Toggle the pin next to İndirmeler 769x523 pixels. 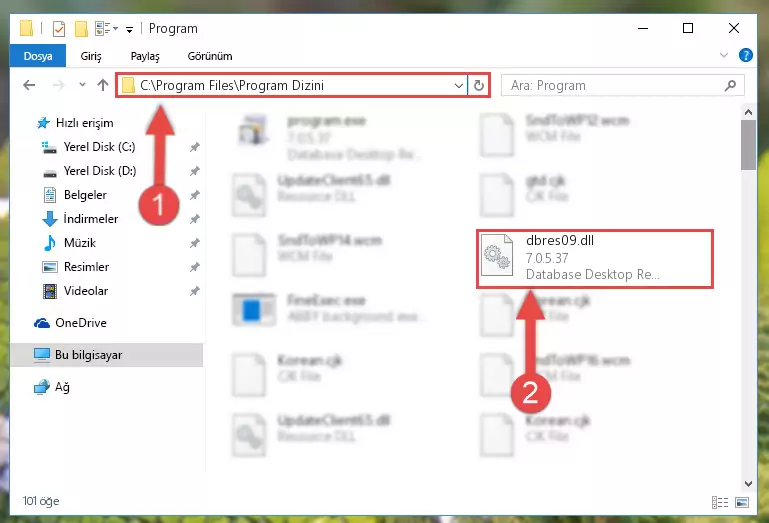coord(195,219)
